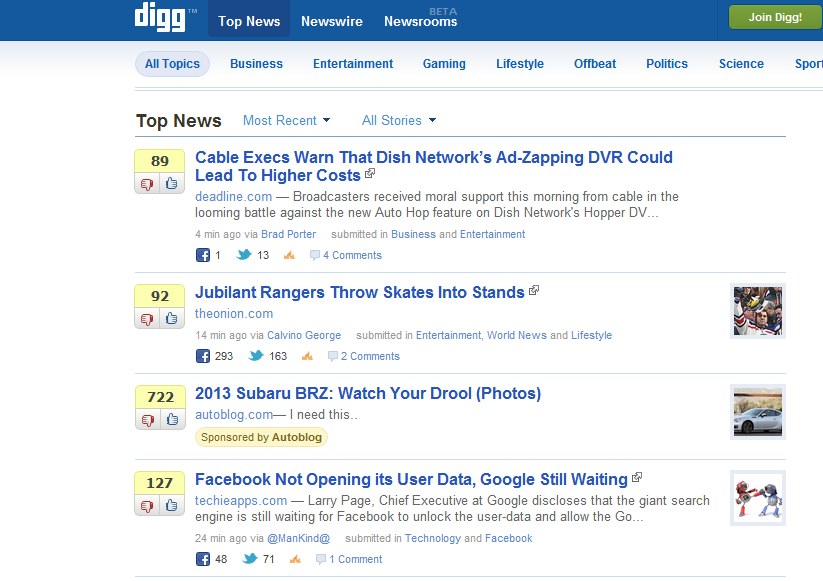This screenshot has width=823, height=581.
Task: Click activity icon on Jubilant Rangers story
Action: click(x=308, y=356)
